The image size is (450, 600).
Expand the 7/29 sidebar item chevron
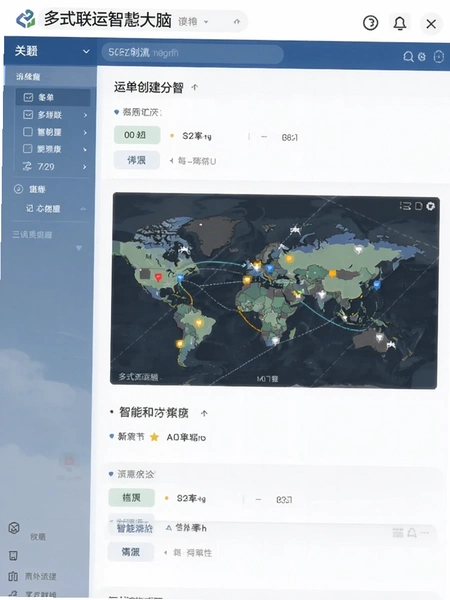coord(85,167)
